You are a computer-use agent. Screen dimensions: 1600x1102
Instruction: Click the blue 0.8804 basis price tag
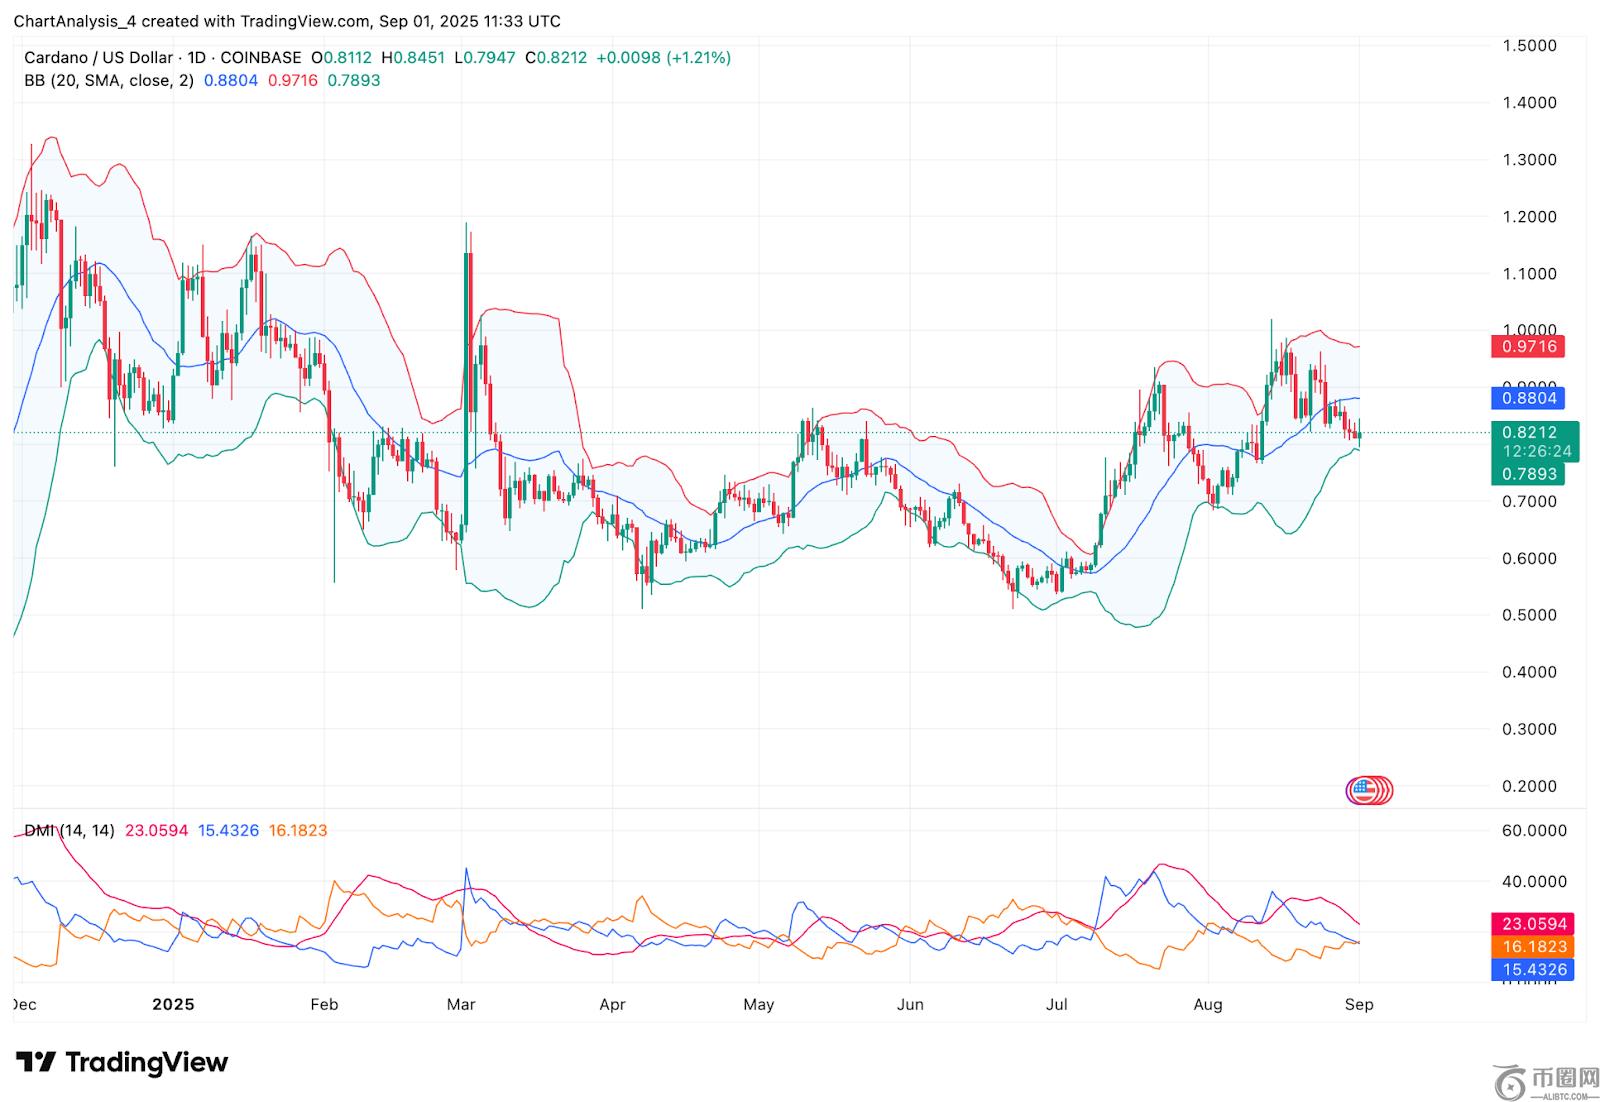1529,398
